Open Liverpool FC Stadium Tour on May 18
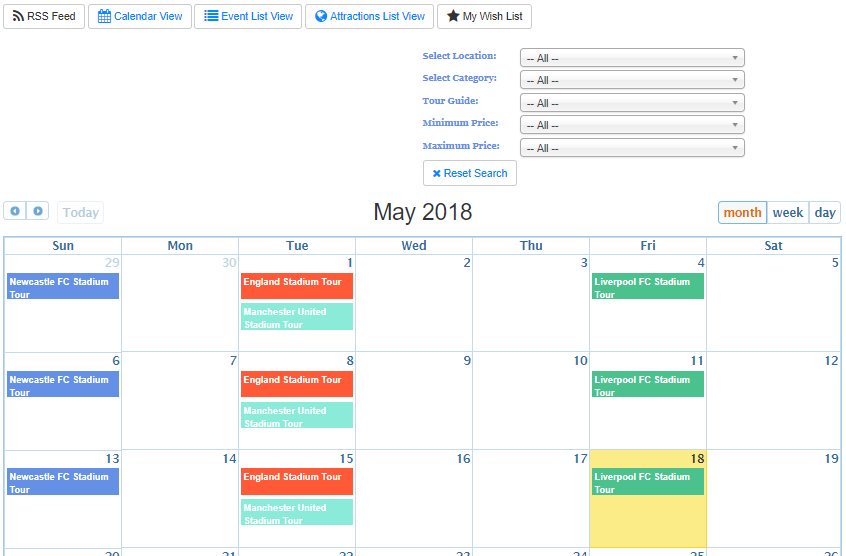 click(648, 482)
